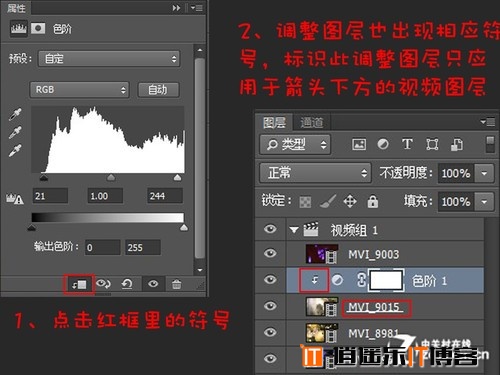Click the 填充 100% field

click(x=456, y=202)
